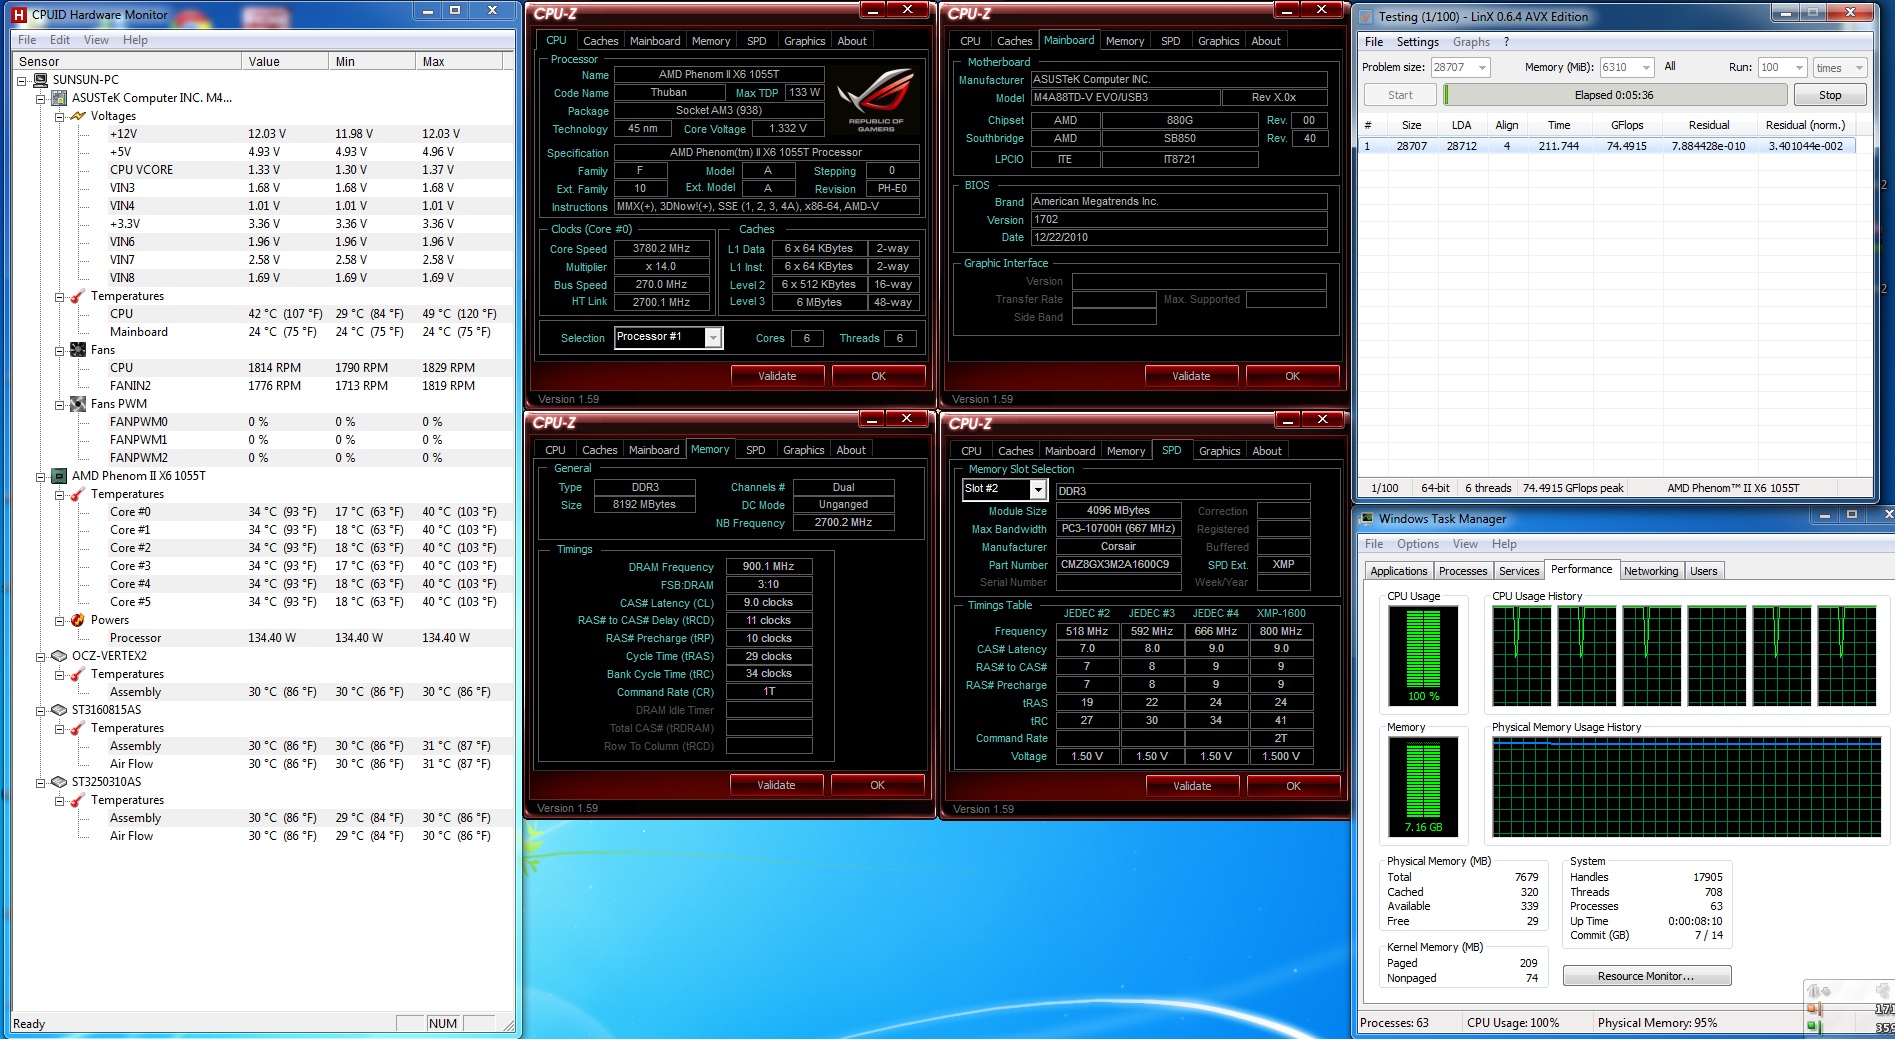The image size is (1895, 1040).
Task: Open the Run count dropdown in LinX
Action: (x=1799, y=68)
